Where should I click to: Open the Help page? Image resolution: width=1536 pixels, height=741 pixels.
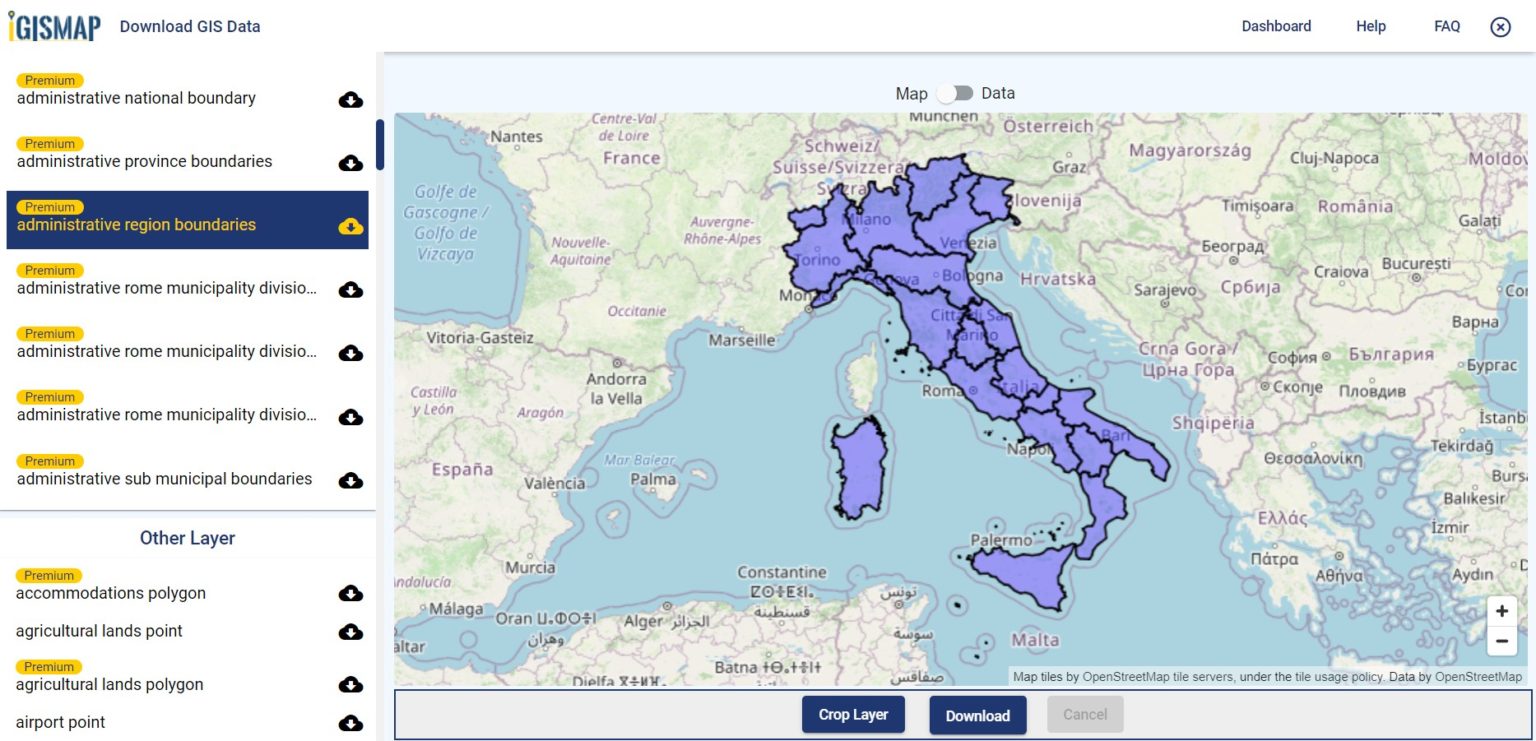click(x=1370, y=26)
